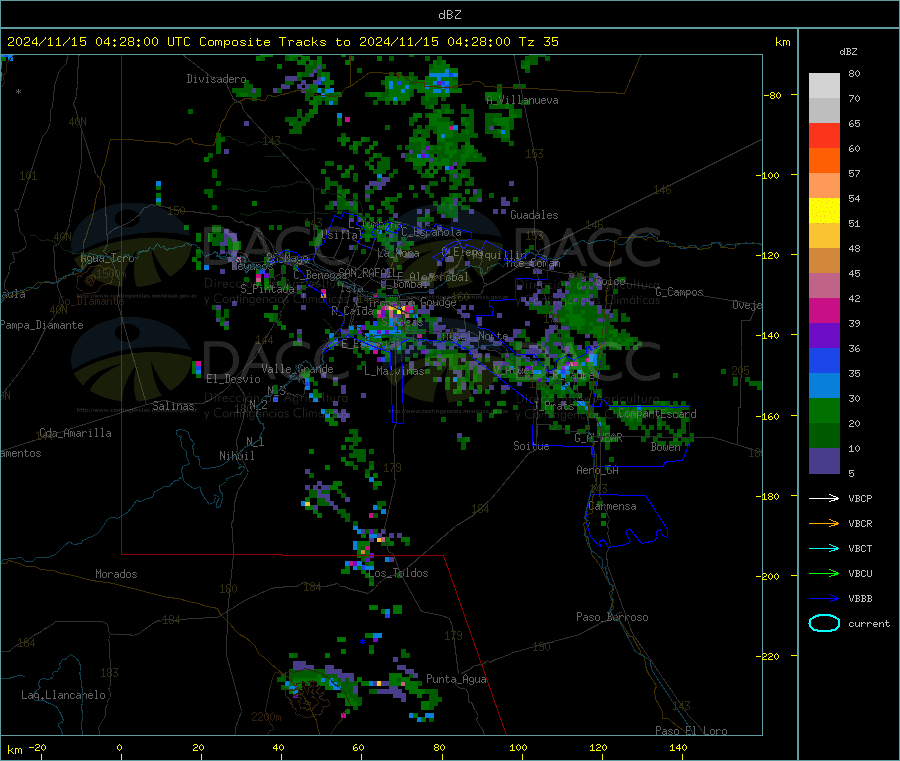Click the cyan 'current' ellipse symbol

pos(824,623)
